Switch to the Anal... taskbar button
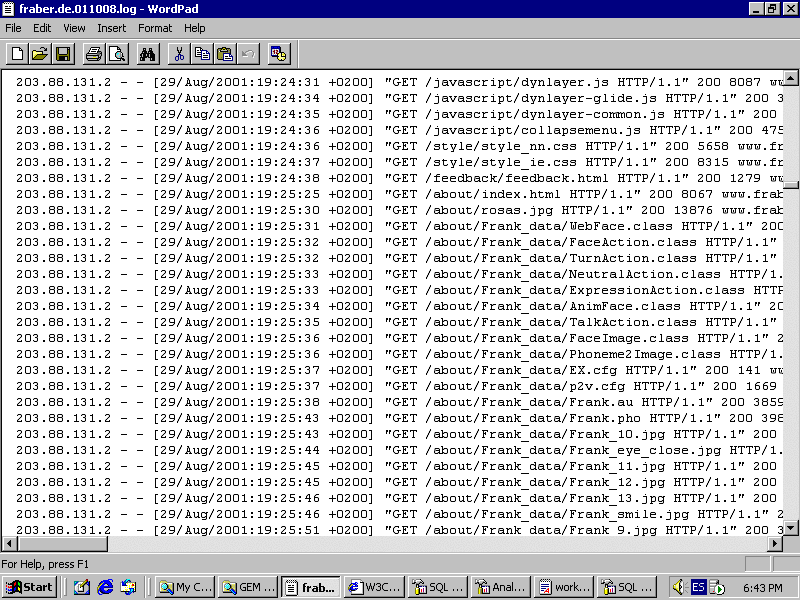800x600 pixels. (500, 587)
